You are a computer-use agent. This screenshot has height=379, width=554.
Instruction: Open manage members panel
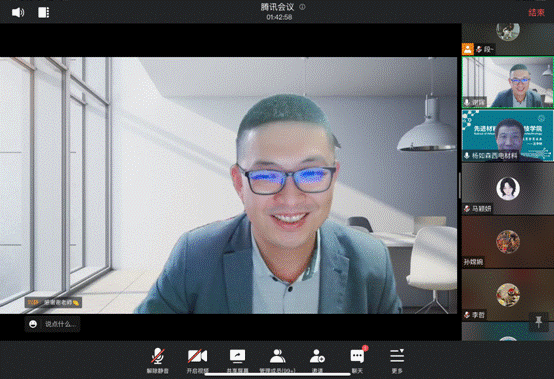(277, 360)
